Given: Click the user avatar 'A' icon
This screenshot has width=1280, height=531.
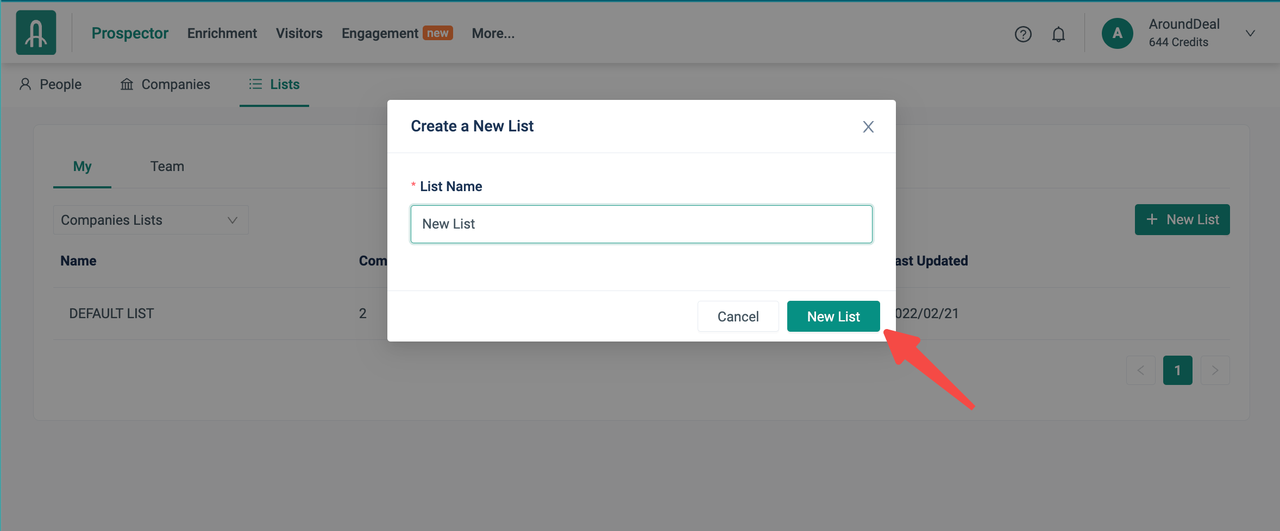Looking at the screenshot, I should [1117, 33].
